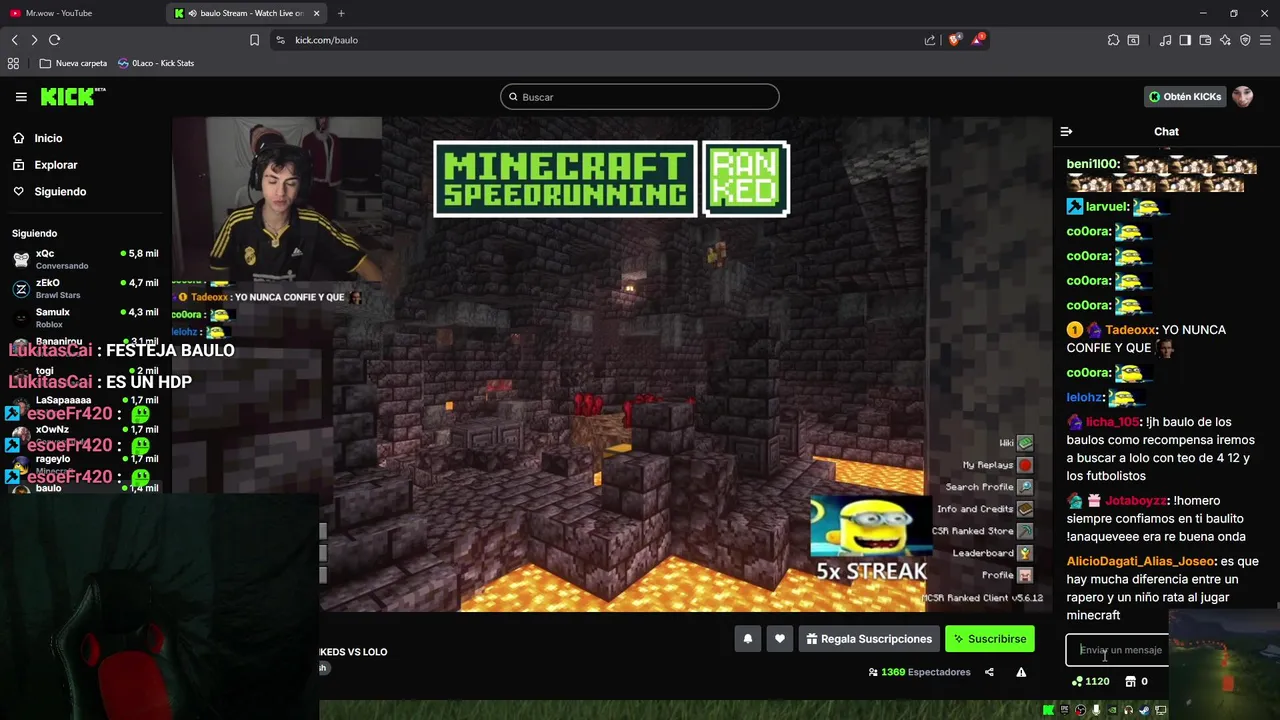
Task: Click username Tadeoxx in chat
Action: coord(1130,330)
